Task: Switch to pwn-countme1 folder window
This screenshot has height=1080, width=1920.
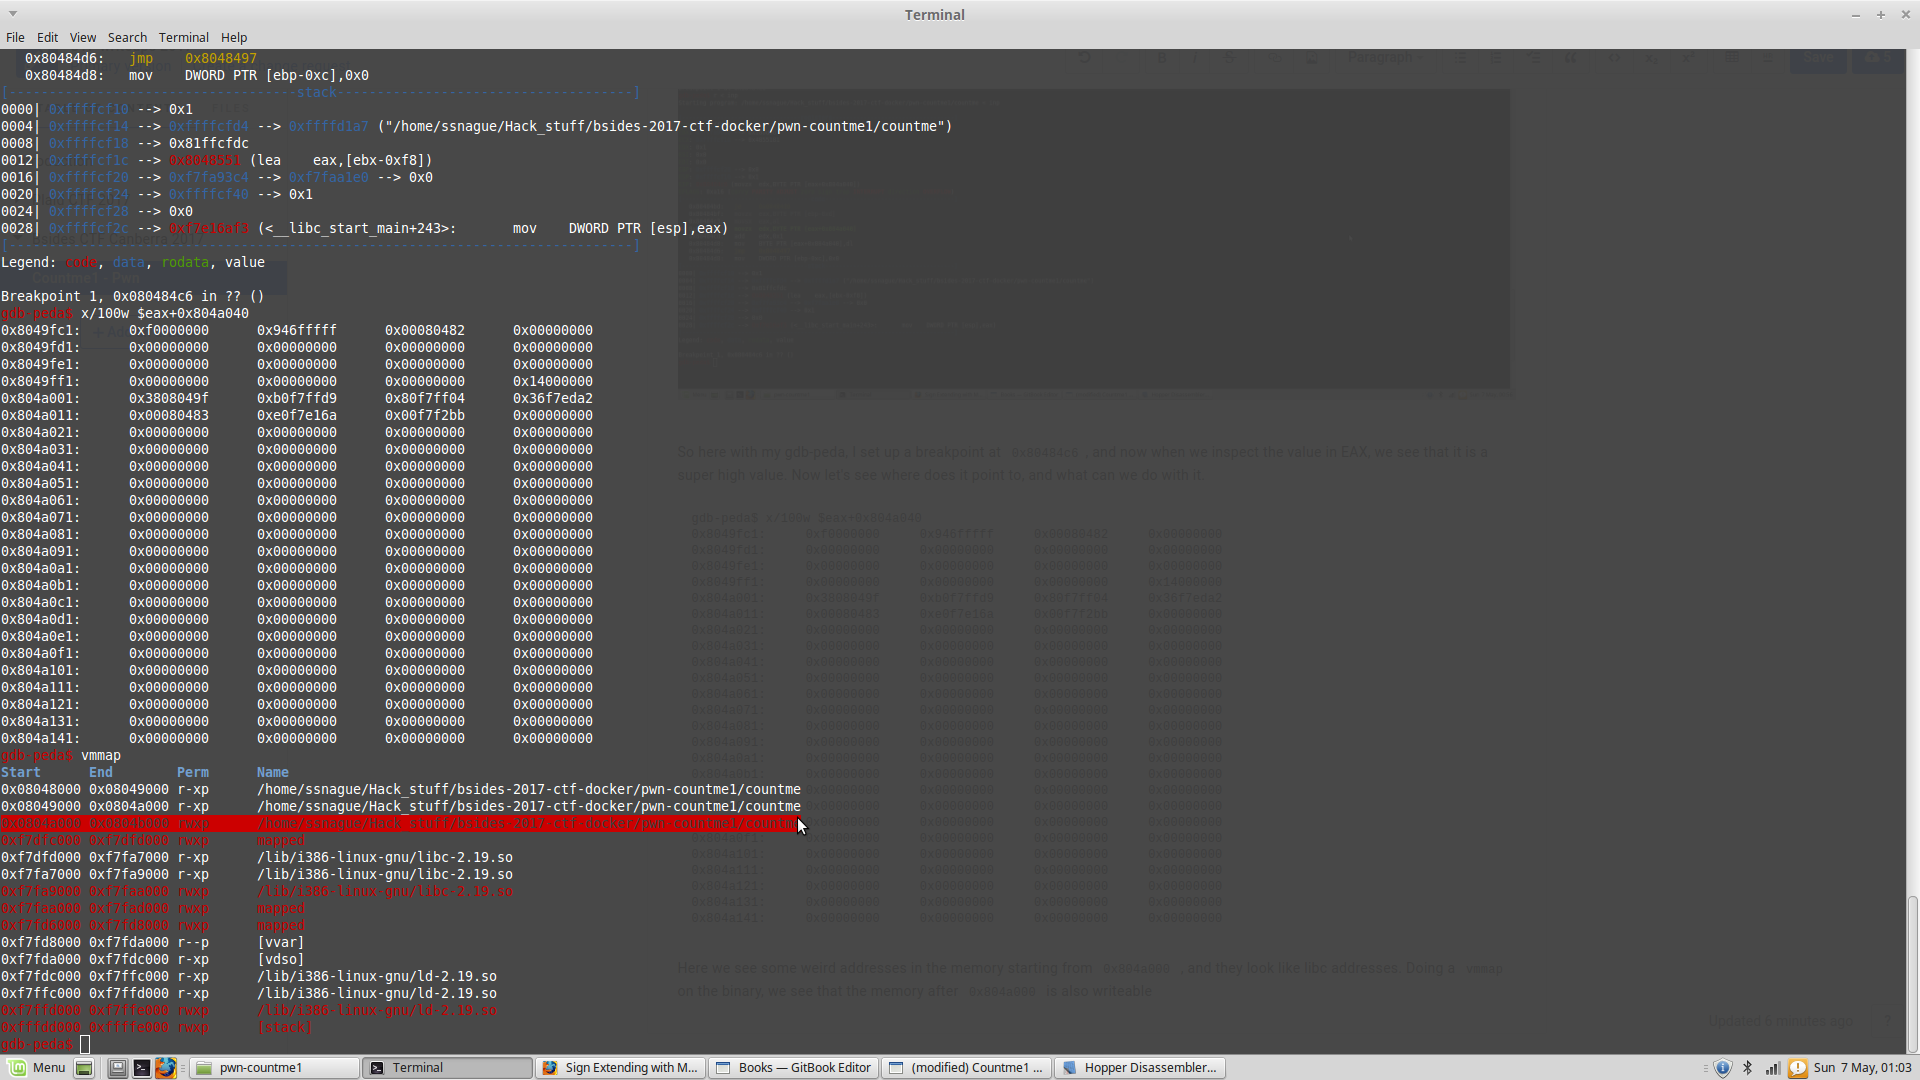Action: pyautogui.click(x=275, y=1068)
